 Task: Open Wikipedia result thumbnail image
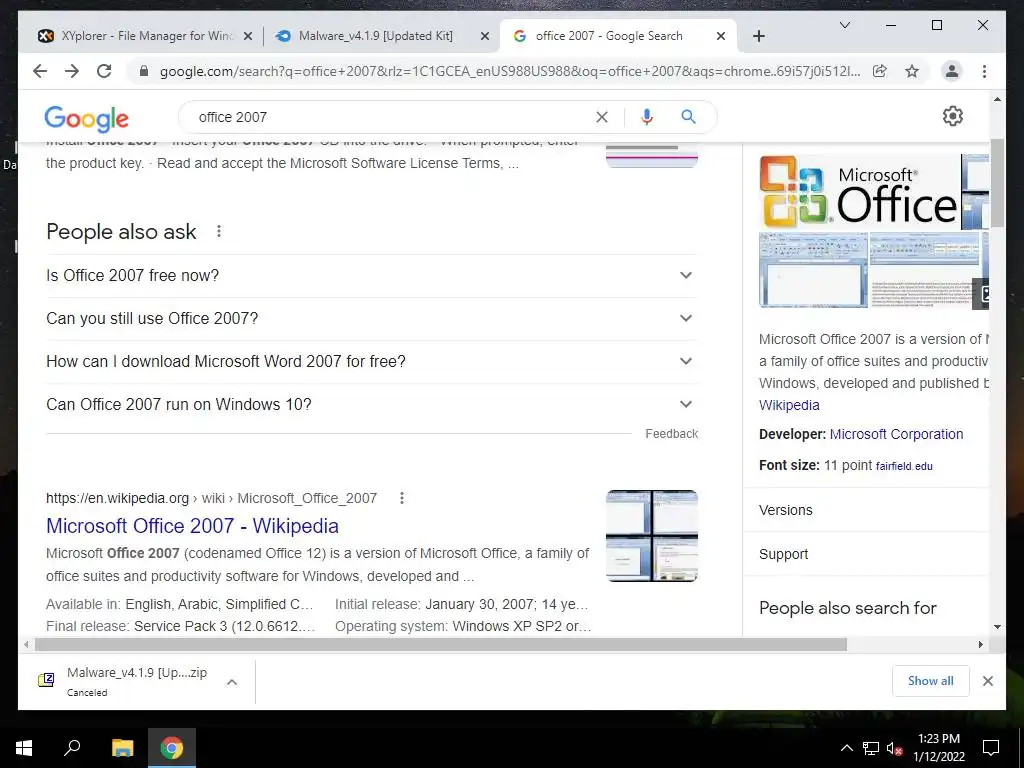click(652, 536)
